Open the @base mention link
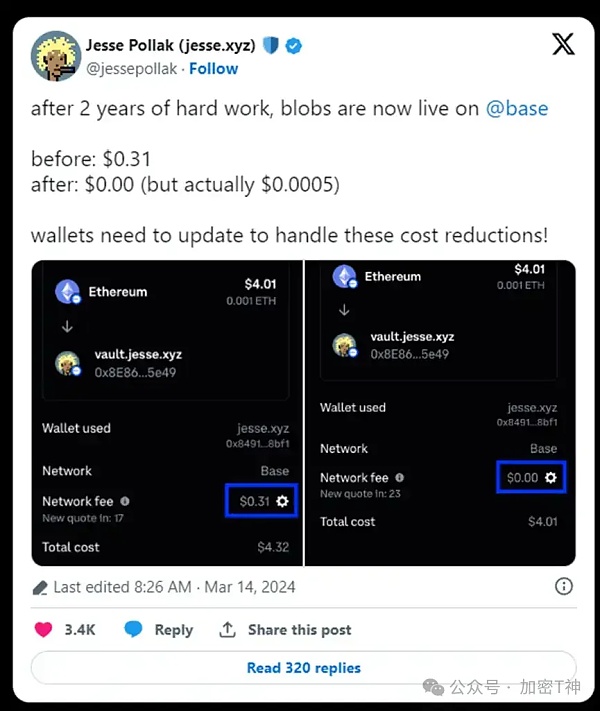Image resolution: width=600 pixels, height=711 pixels. coord(517,108)
